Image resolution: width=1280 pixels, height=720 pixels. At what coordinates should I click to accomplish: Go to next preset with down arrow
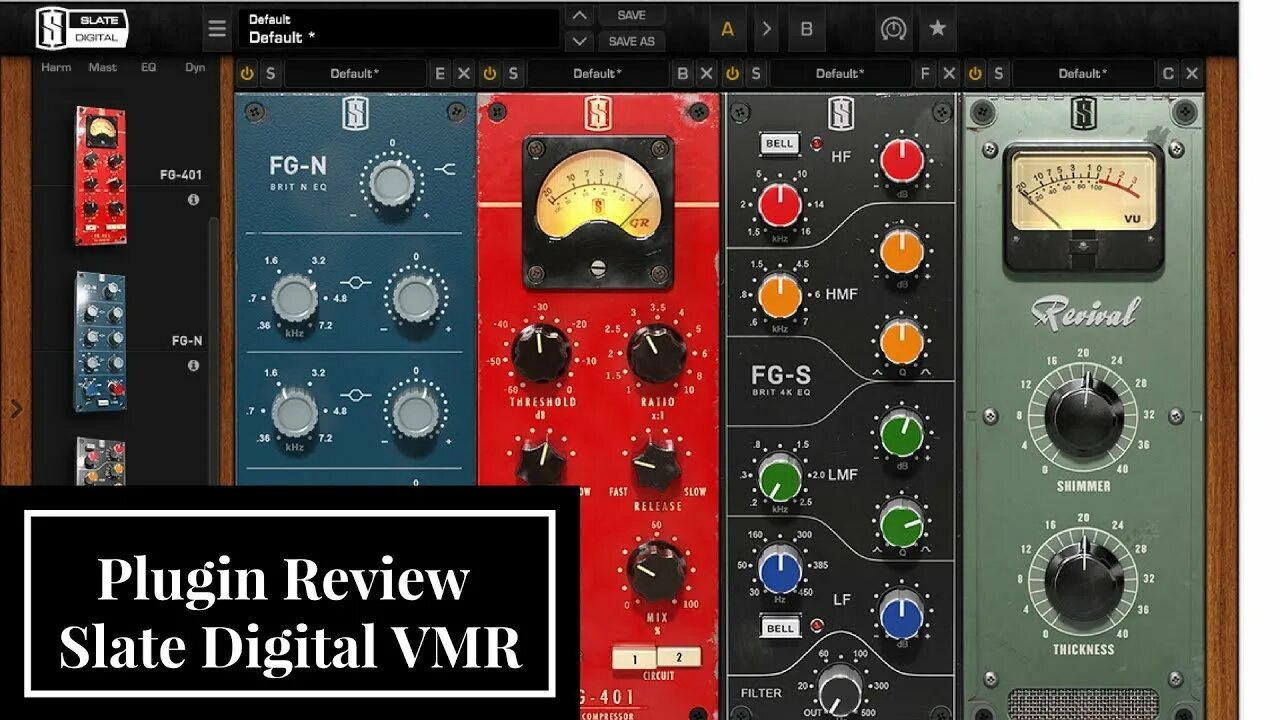pos(579,41)
